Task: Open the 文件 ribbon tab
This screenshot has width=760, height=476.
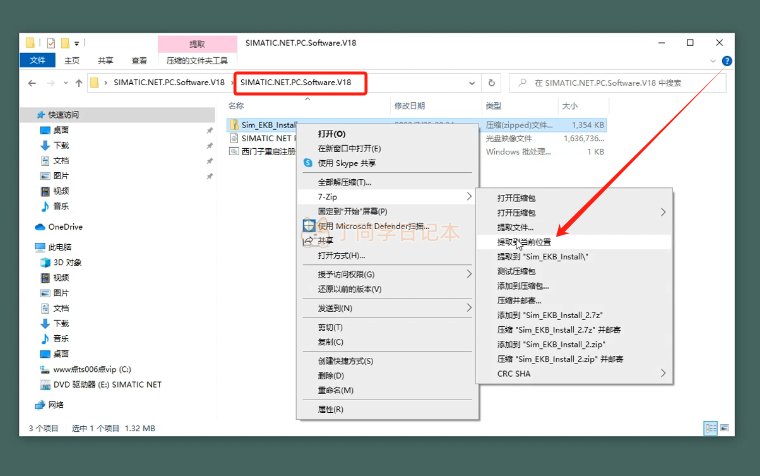Action: point(37,60)
